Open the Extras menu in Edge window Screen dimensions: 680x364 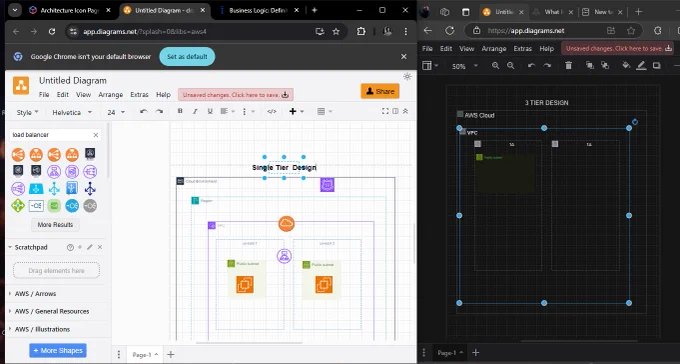click(x=523, y=49)
